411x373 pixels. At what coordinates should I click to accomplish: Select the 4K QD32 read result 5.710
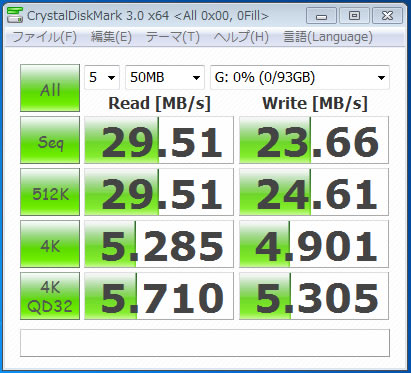coord(159,296)
